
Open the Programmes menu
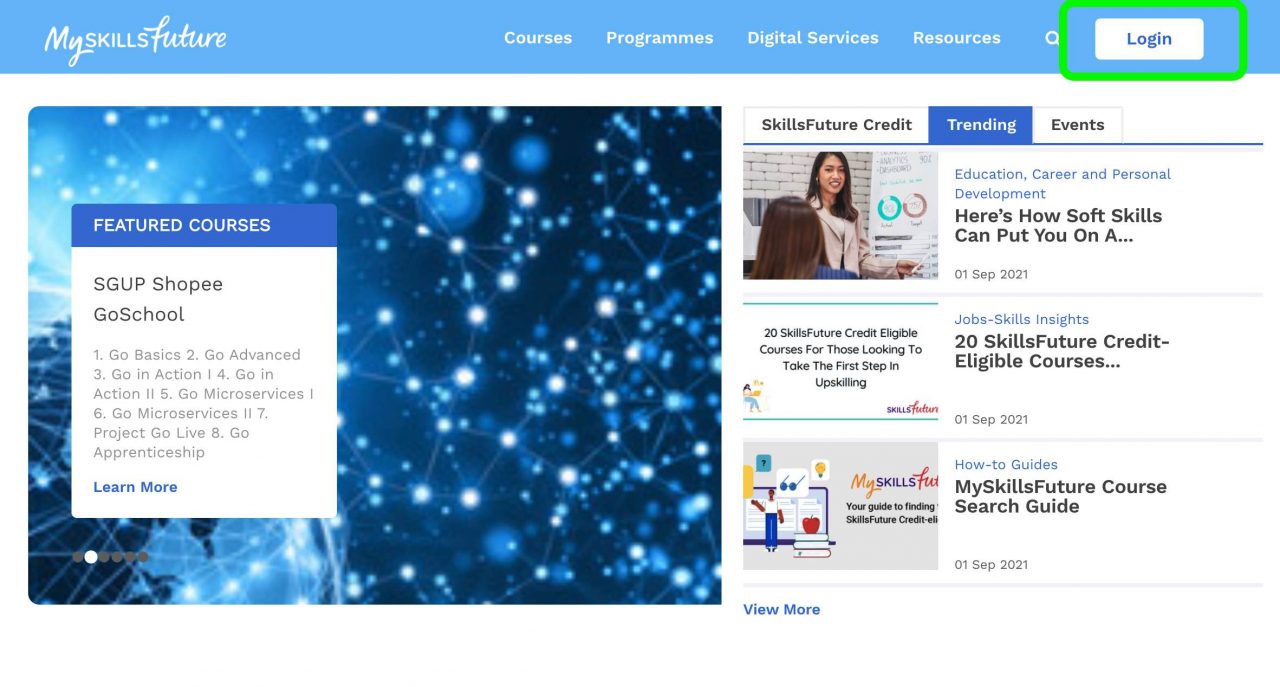pyautogui.click(x=659, y=38)
